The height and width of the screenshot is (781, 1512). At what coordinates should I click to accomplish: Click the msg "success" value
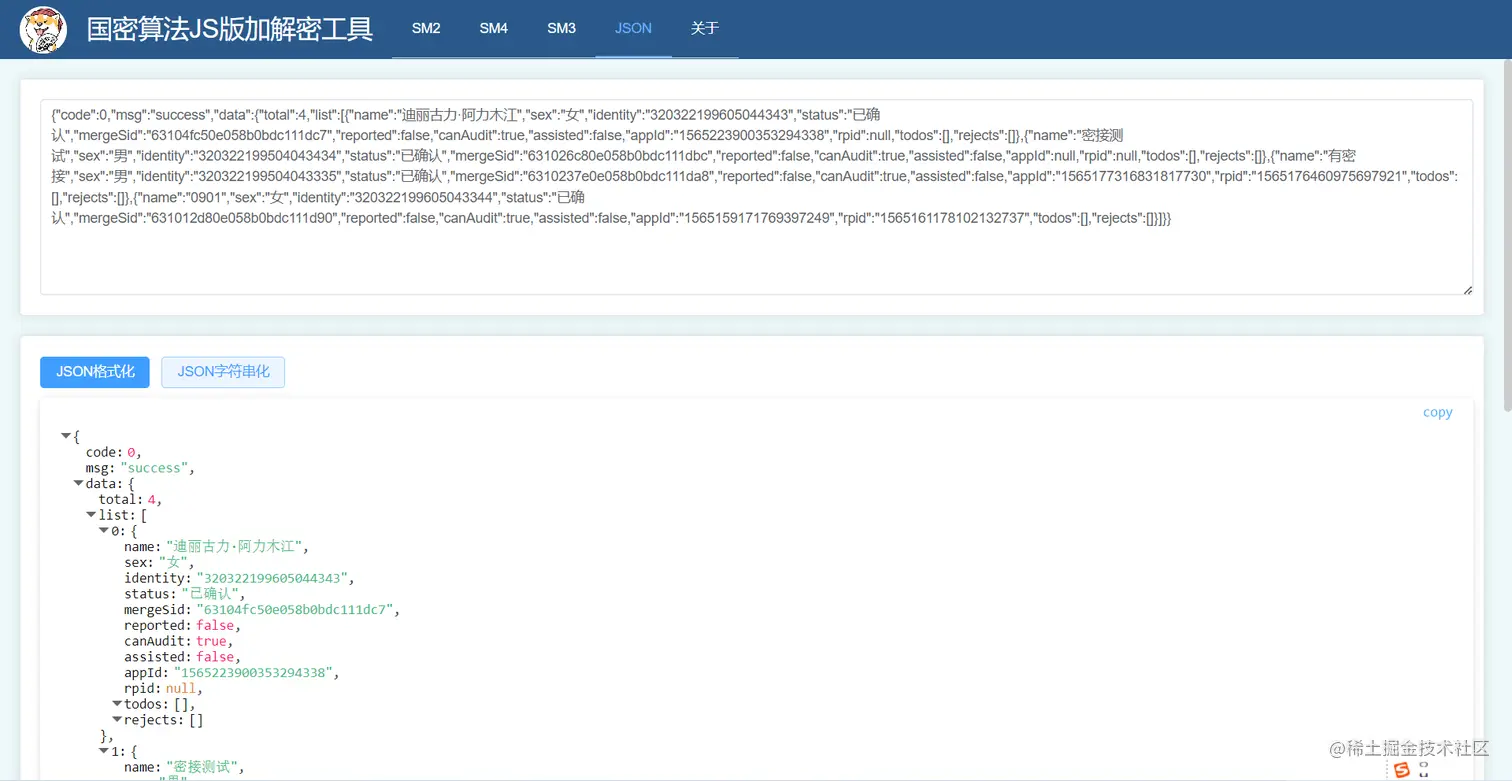pyautogui.click(x=154, y=468)
